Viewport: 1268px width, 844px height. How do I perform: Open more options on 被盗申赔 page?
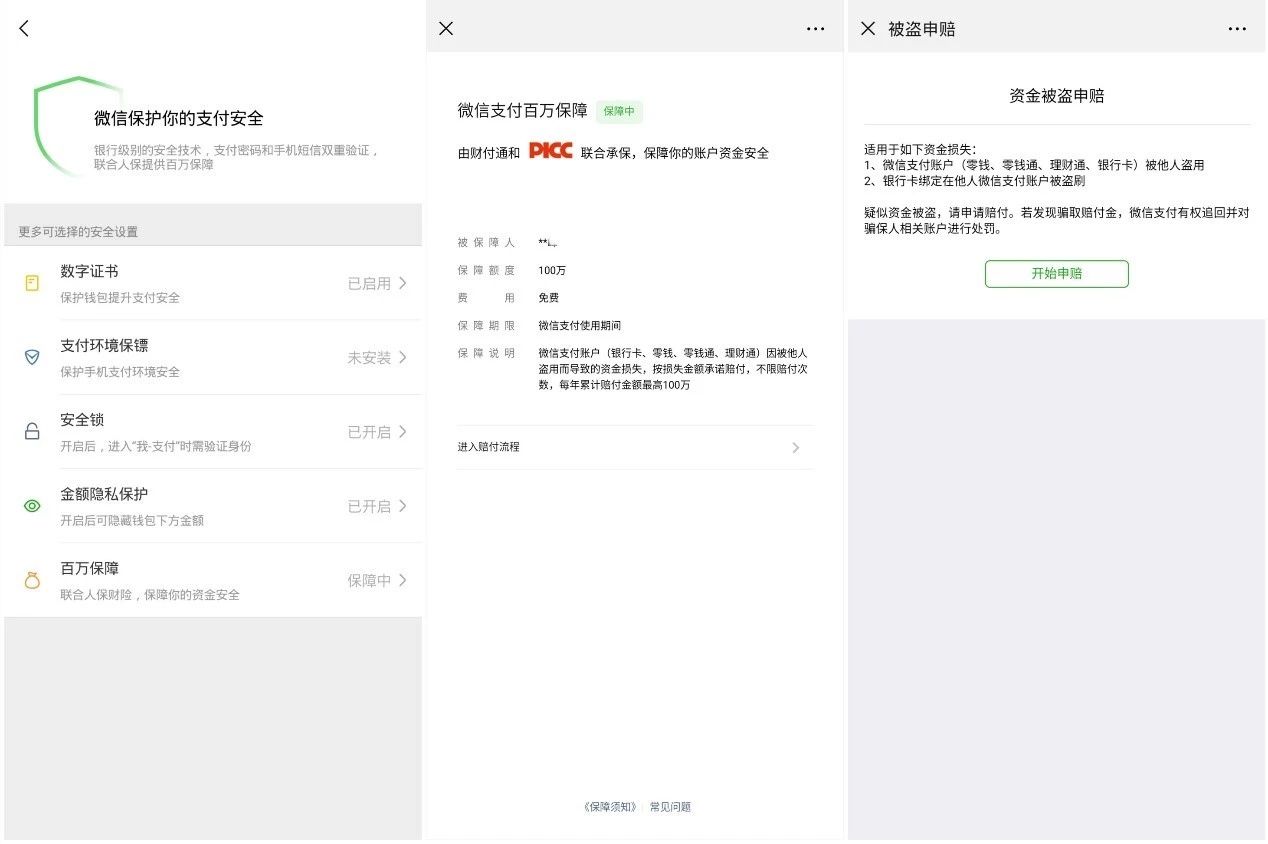tap(1237, 29)
